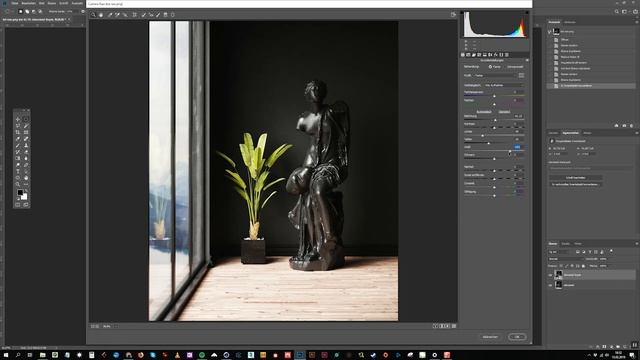640x360 pixels.
Task: Click OK in Camera Raw dialog
Action: (517, 337)
